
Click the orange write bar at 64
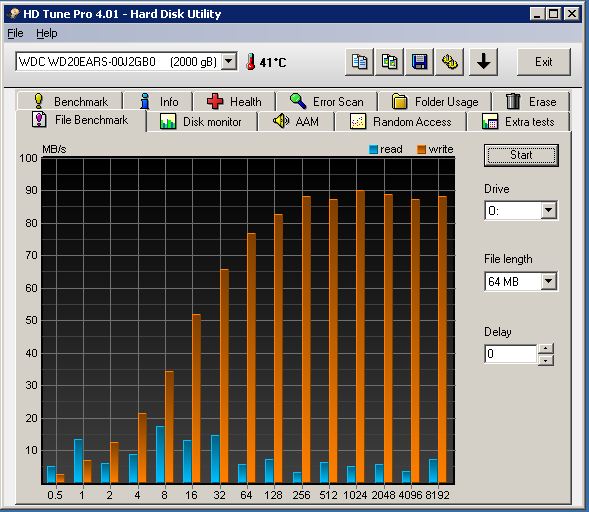251,358
